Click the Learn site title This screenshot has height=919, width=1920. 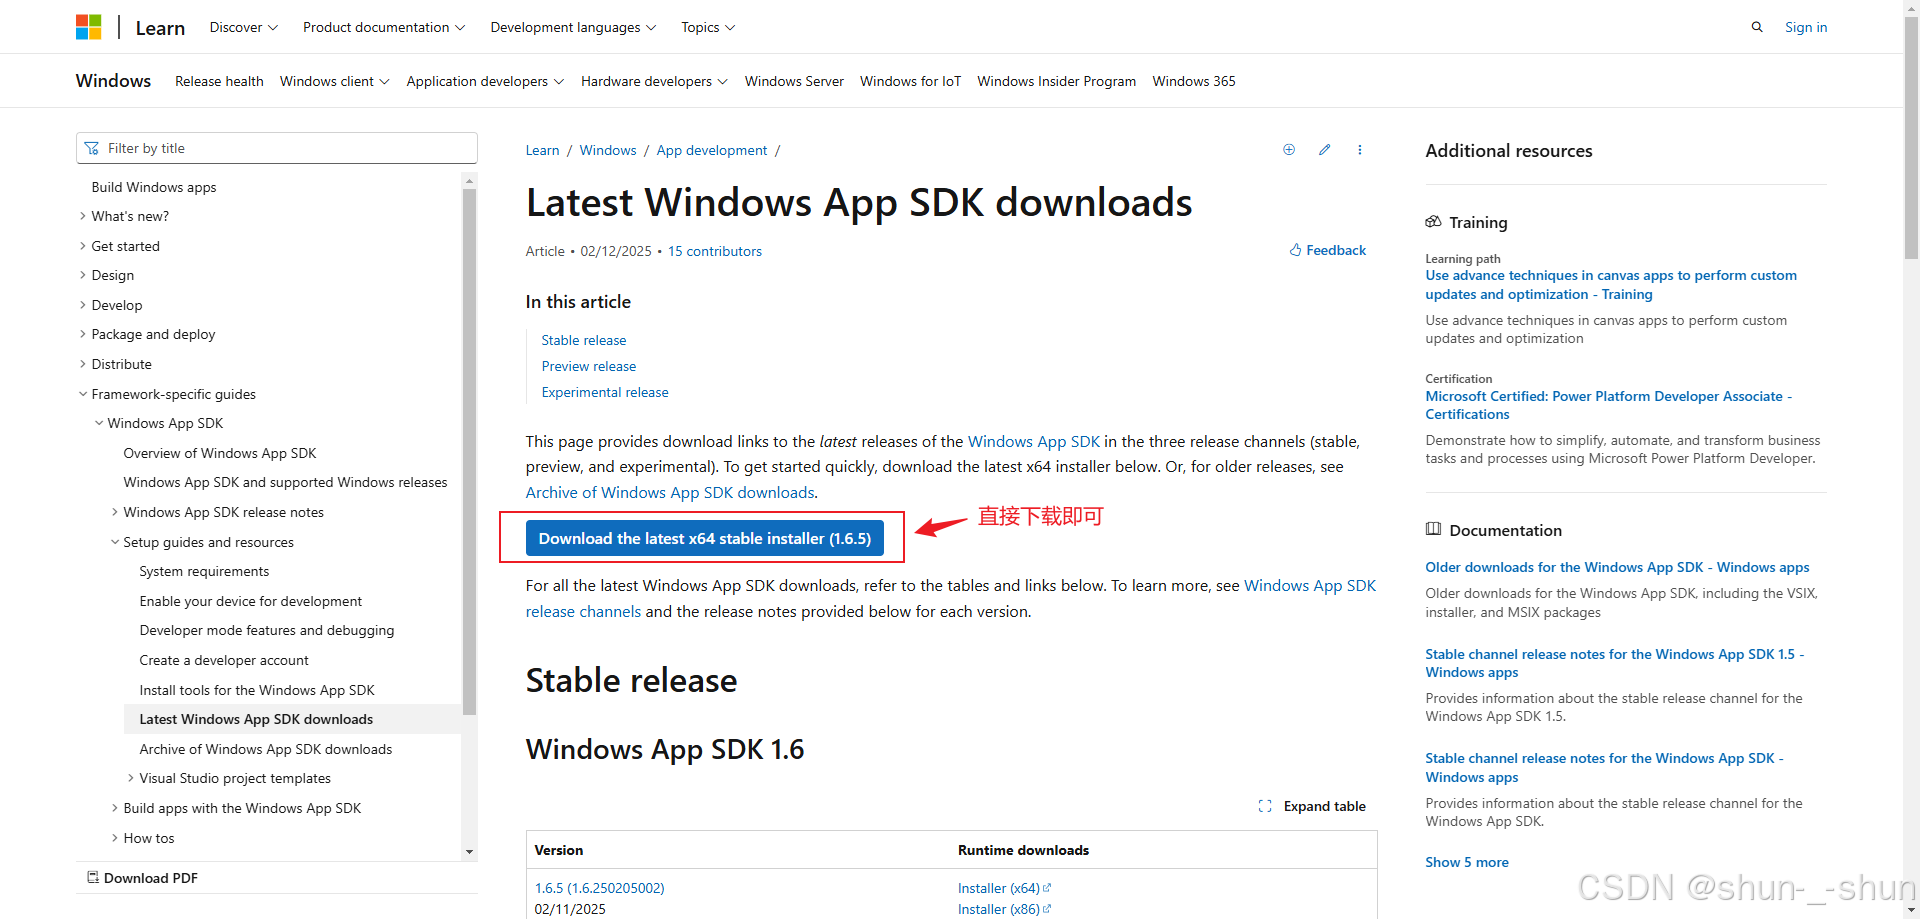[x=160, y=28]
